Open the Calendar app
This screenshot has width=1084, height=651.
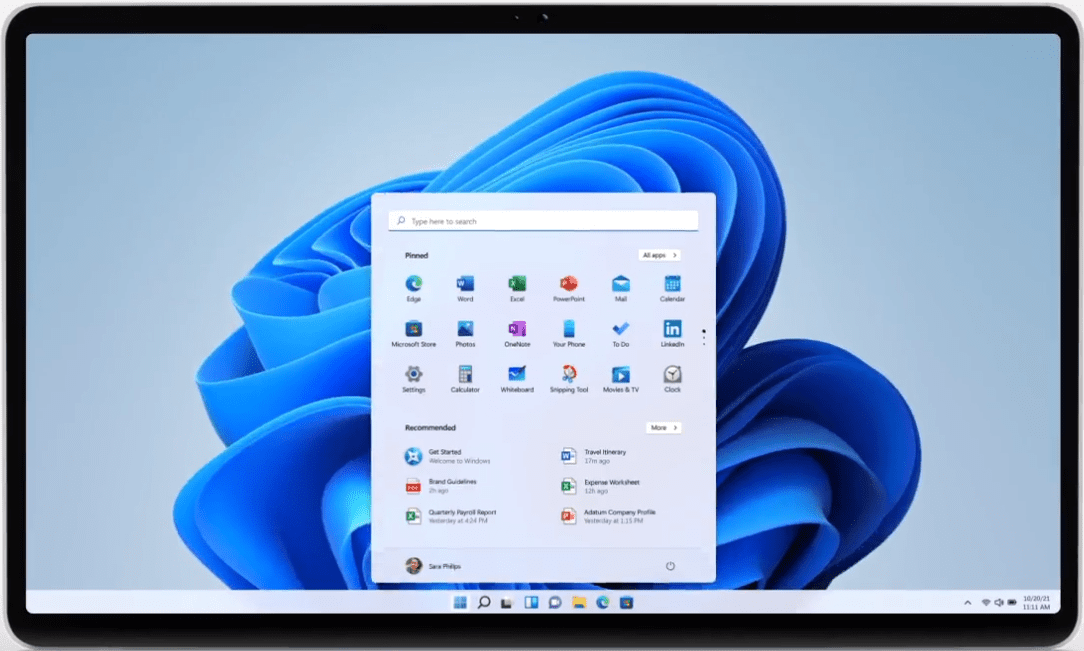coord(673,288)
